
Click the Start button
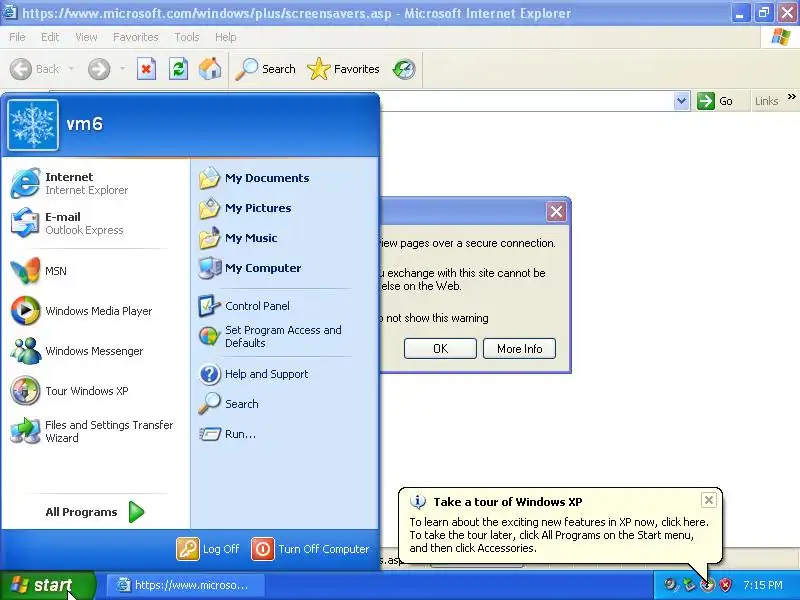click(48, 585)
